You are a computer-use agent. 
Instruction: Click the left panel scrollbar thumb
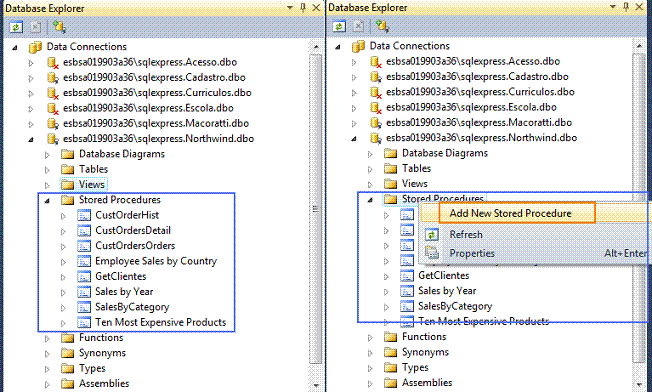[x=316, y=209]
